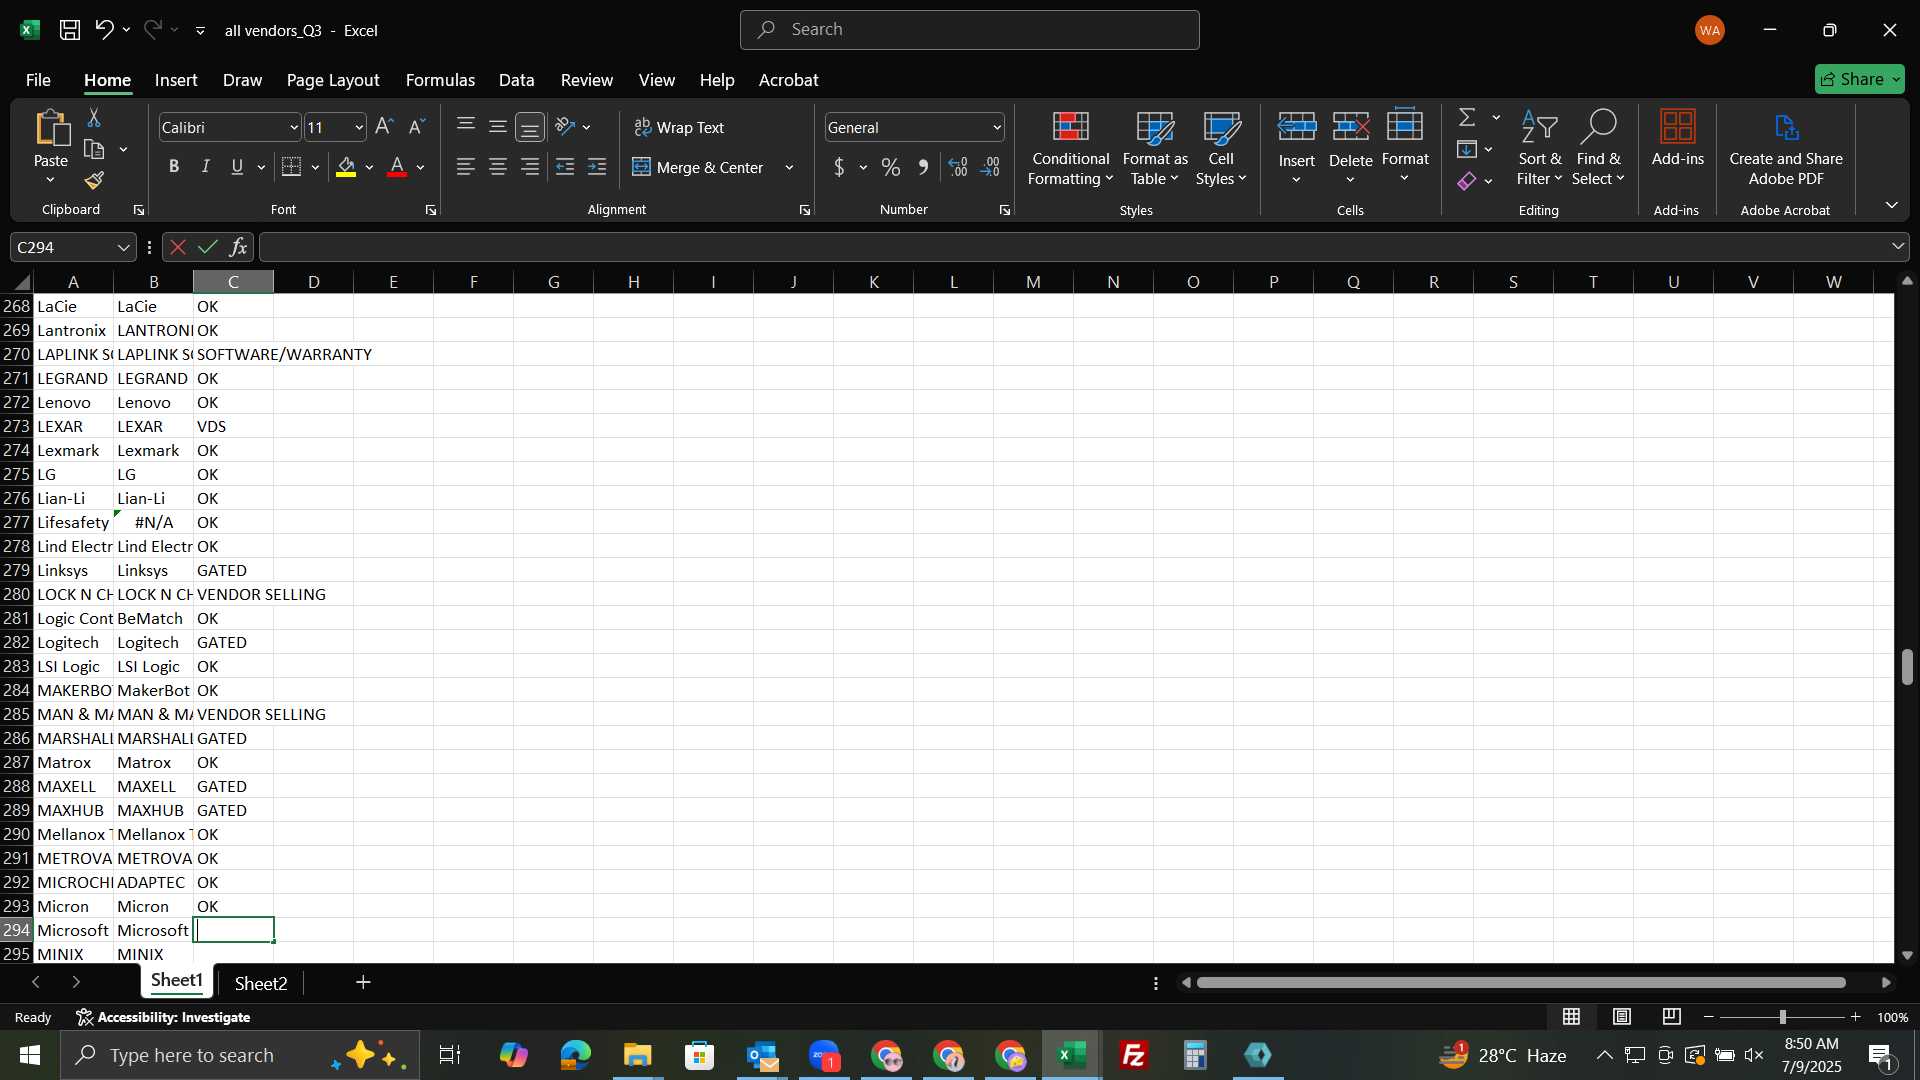Click the Name Box showing C294
Image resolution: width=1920 pixels, height=1080 pixels.
click(73, 247)
